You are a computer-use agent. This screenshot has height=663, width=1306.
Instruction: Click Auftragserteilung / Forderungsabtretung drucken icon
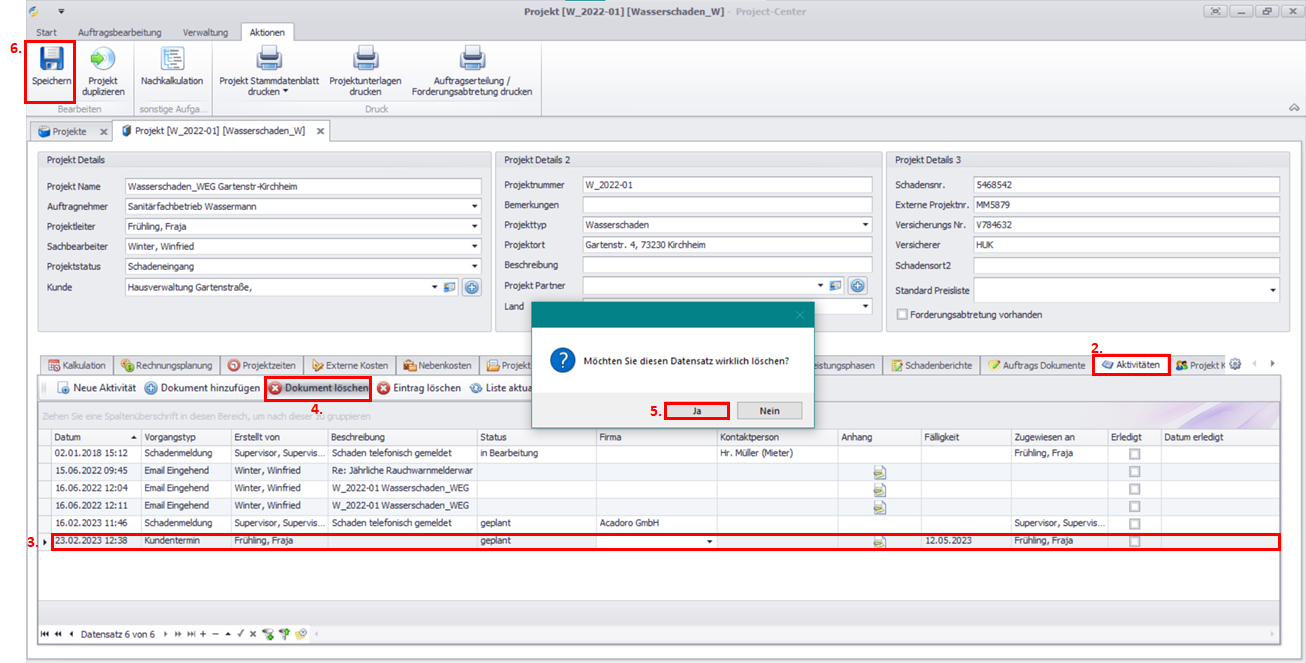pyautogui.click(x=471, y=60)
